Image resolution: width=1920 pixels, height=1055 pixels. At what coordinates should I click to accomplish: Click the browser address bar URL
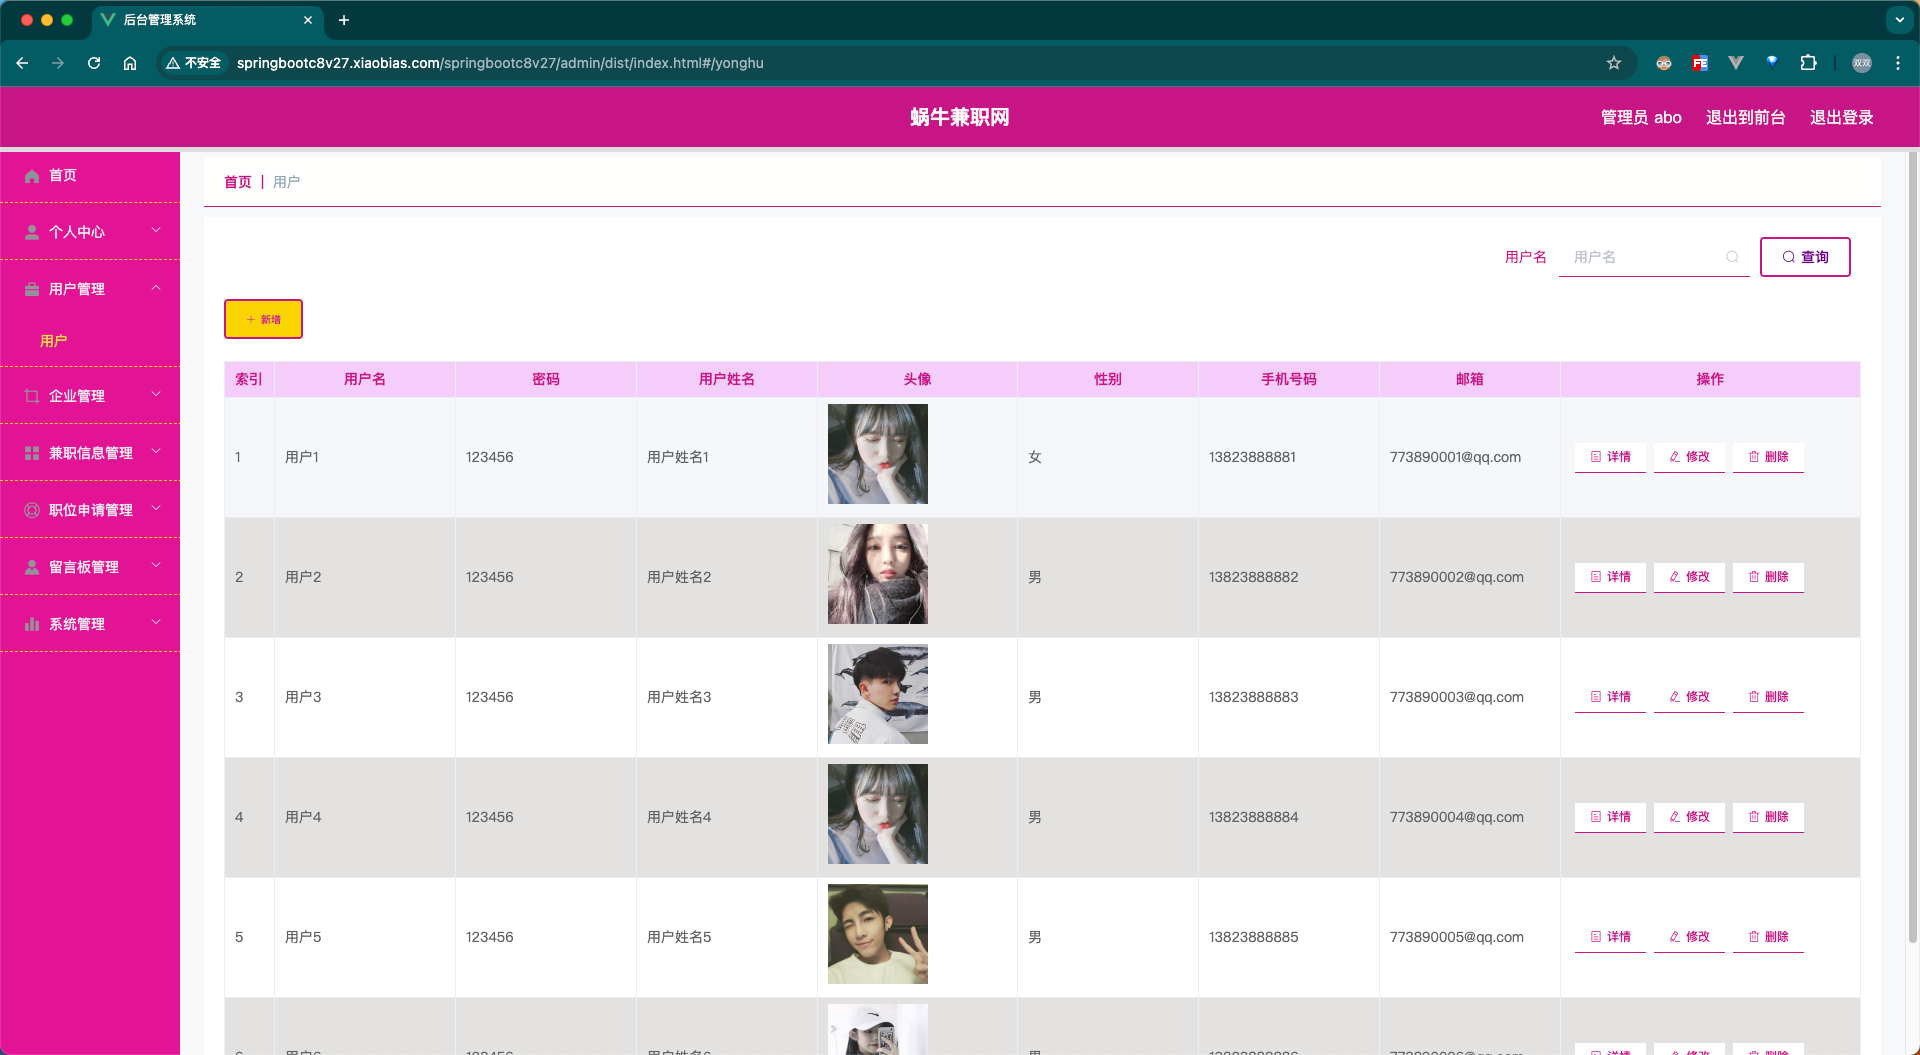point(500,63)
